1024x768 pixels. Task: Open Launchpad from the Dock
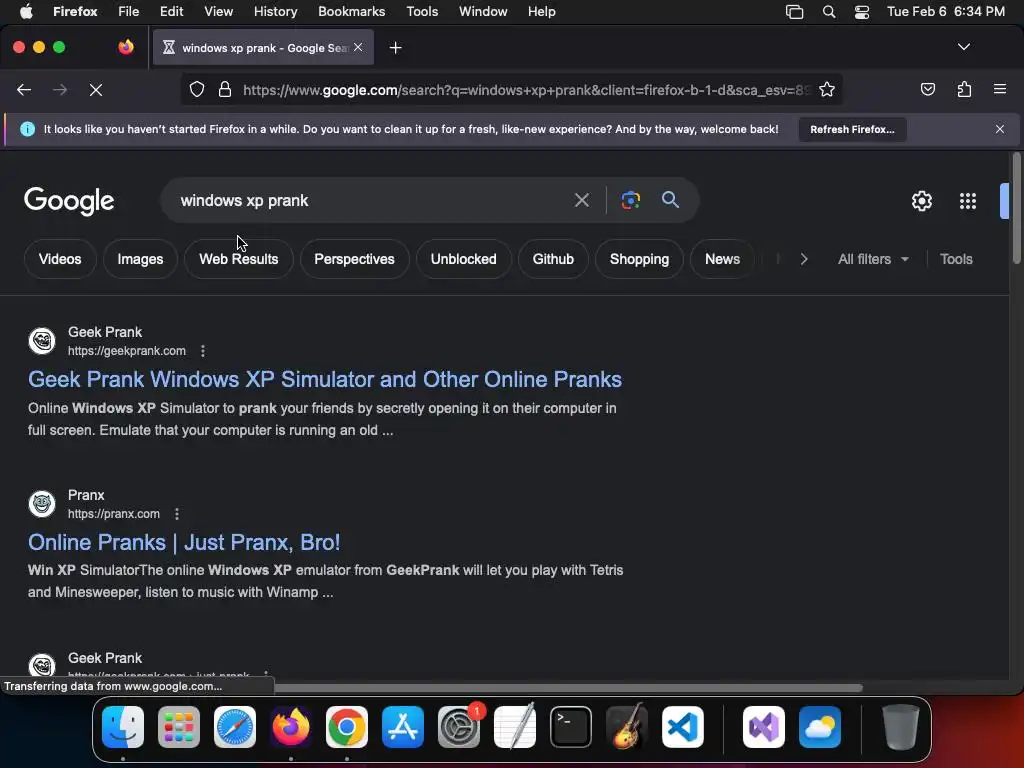point(179,727)
